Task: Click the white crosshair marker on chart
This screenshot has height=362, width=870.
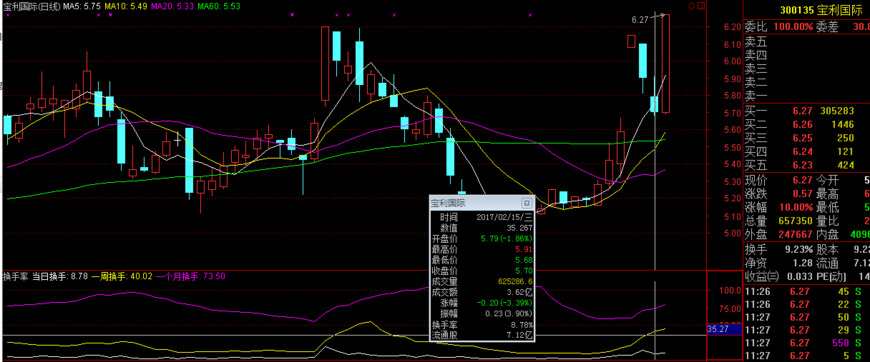Action: pos(177,139)
